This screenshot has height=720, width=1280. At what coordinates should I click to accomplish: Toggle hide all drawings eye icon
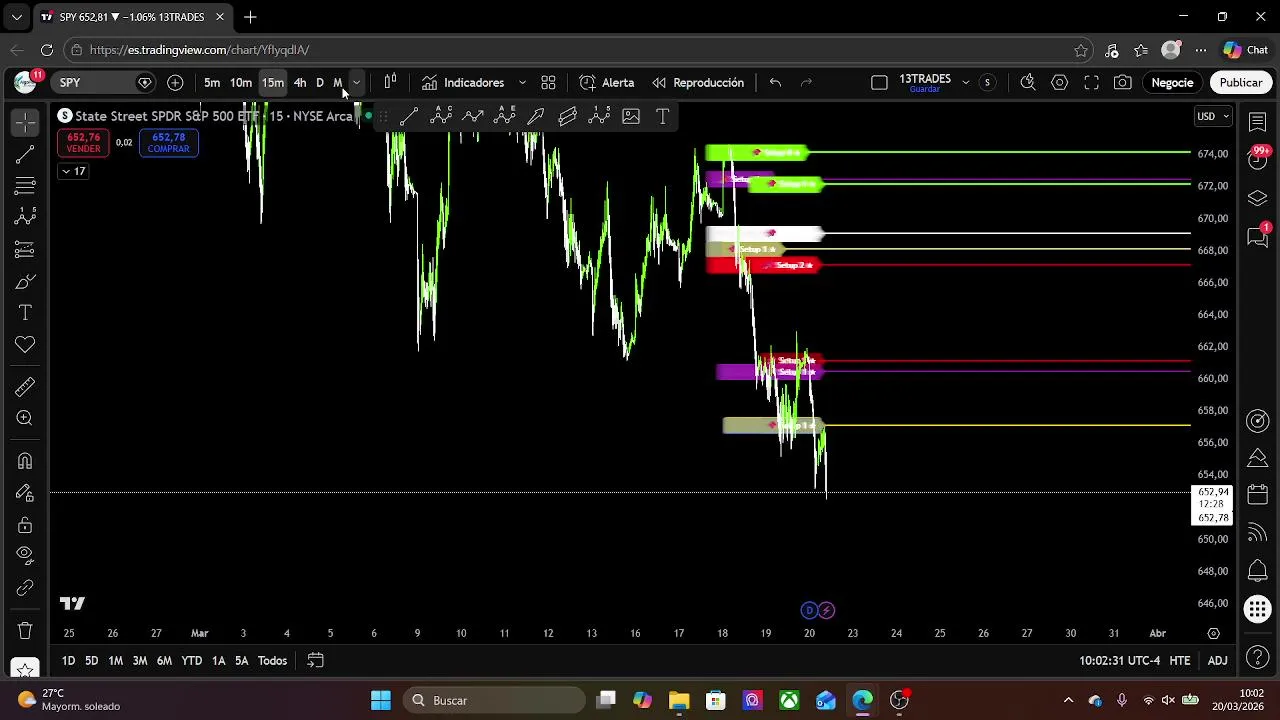pyautogui.click(x=25, y=555)
